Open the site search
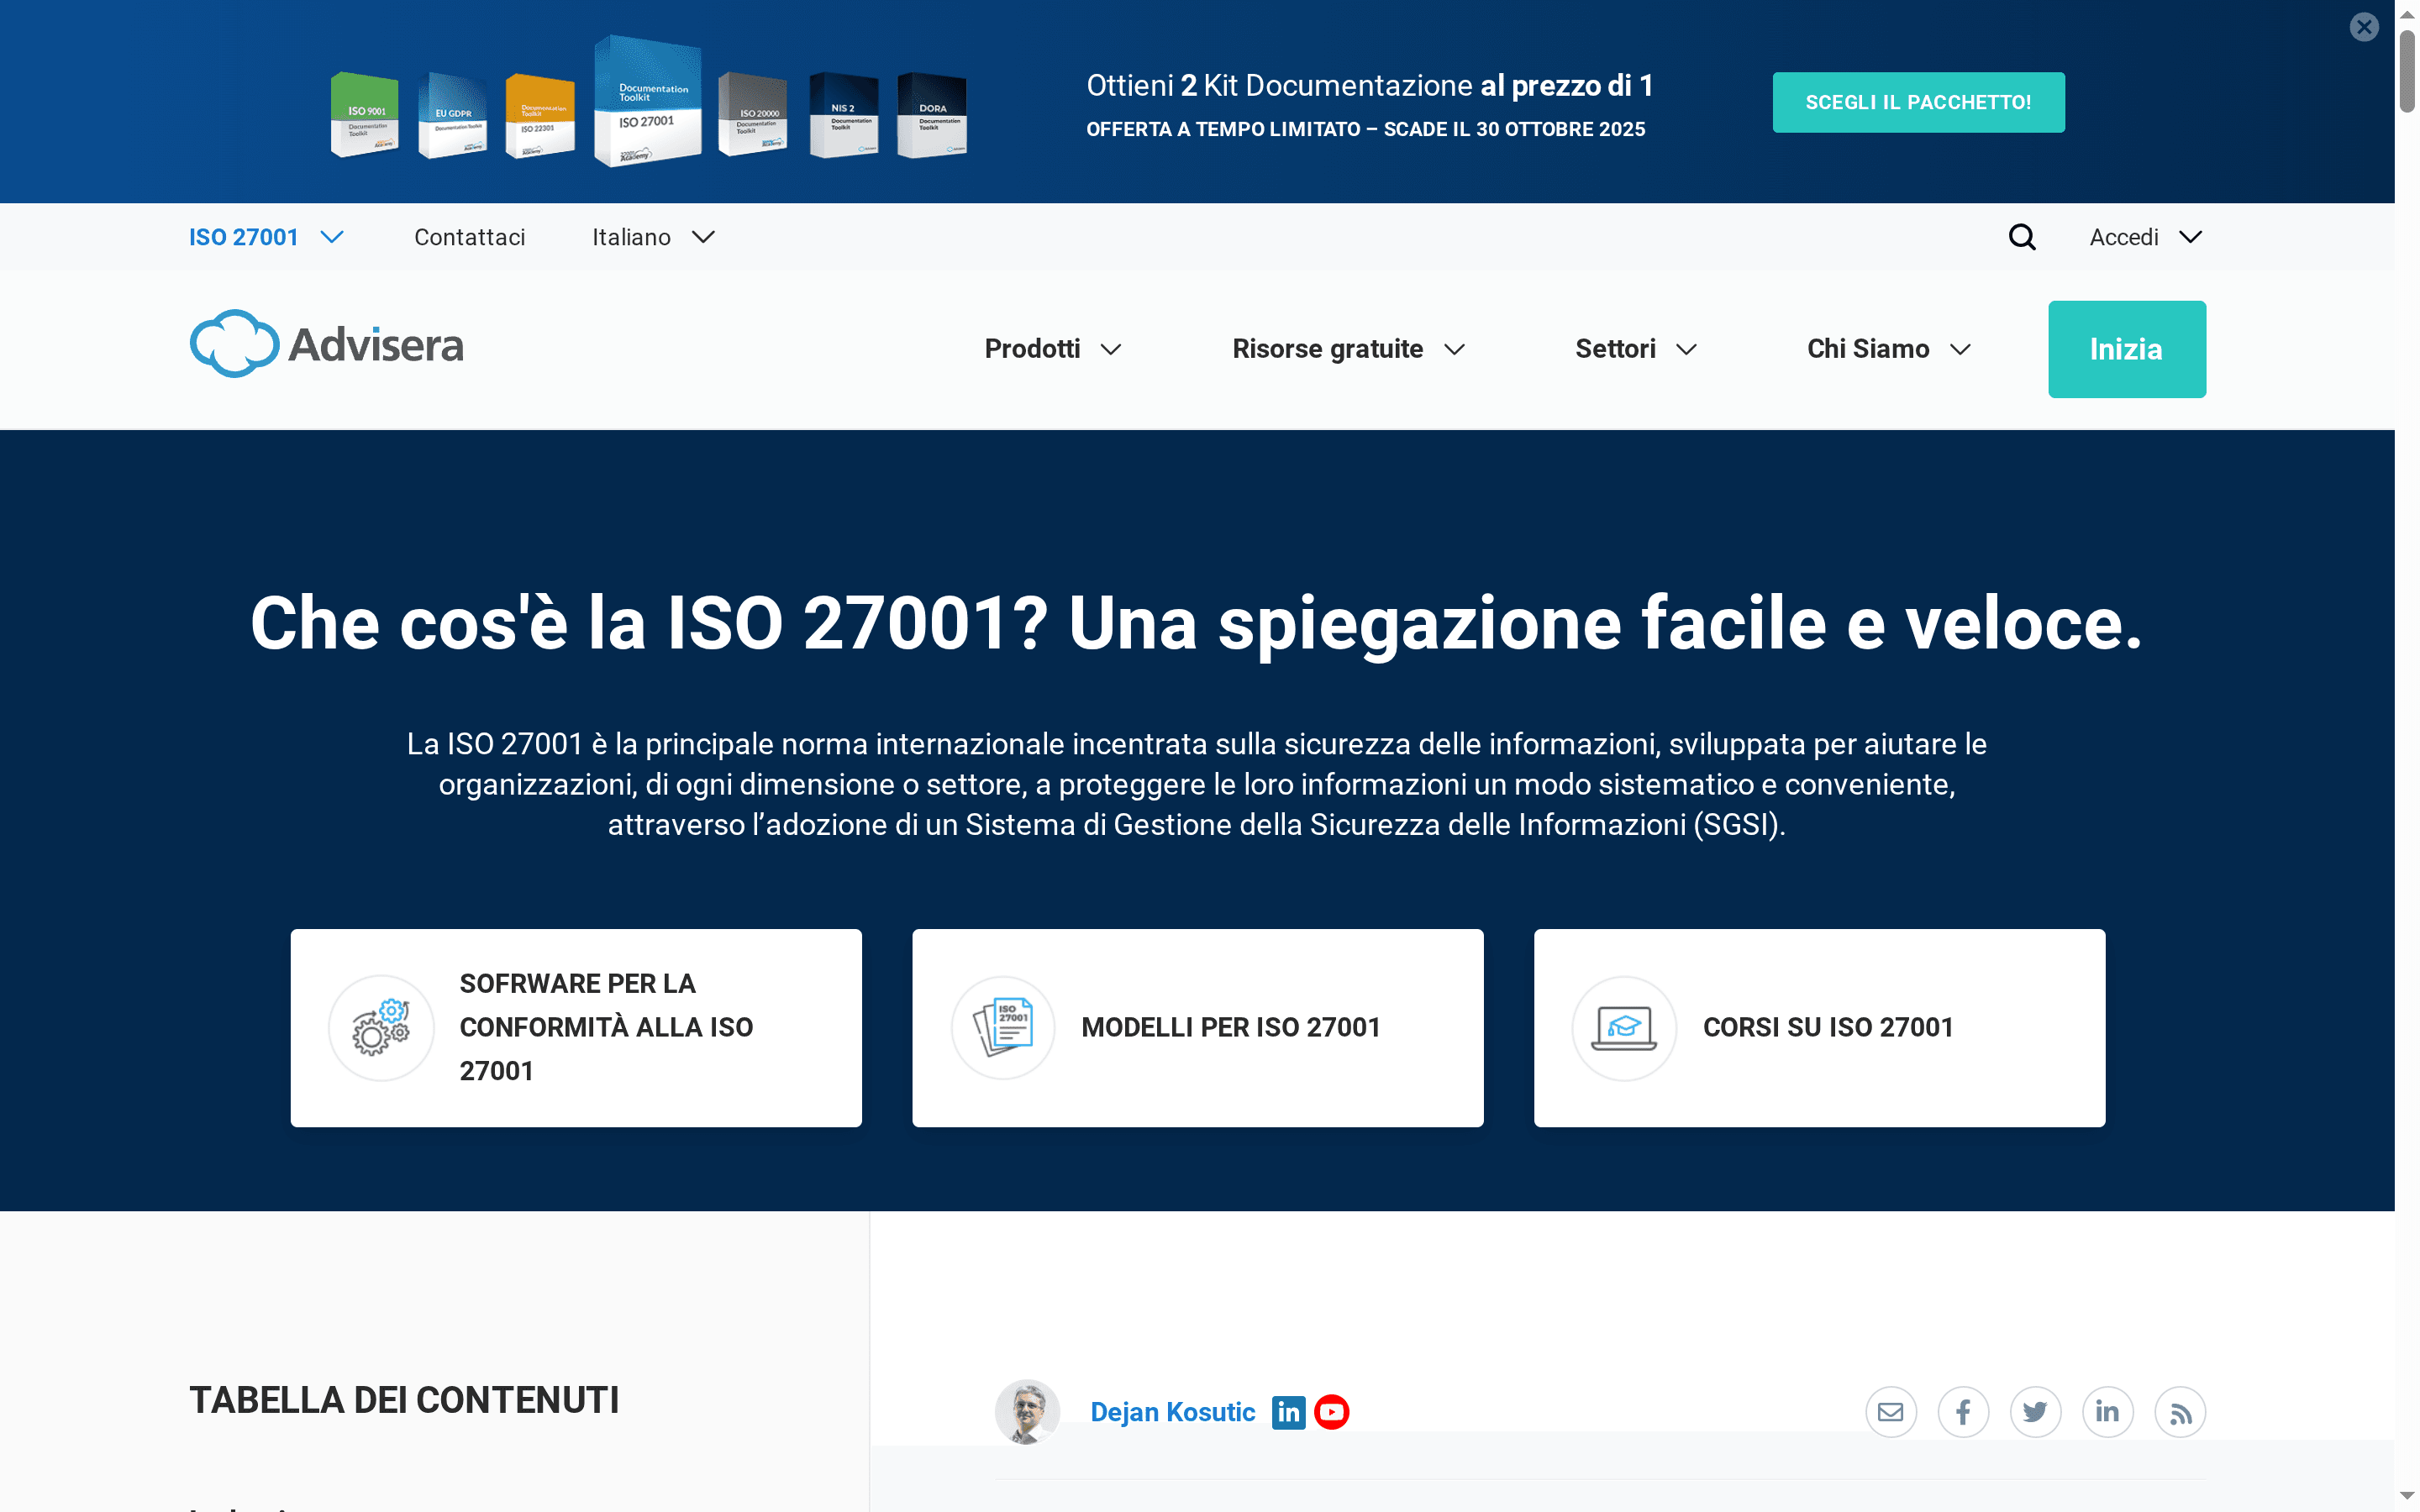 tap(2021, 236)
